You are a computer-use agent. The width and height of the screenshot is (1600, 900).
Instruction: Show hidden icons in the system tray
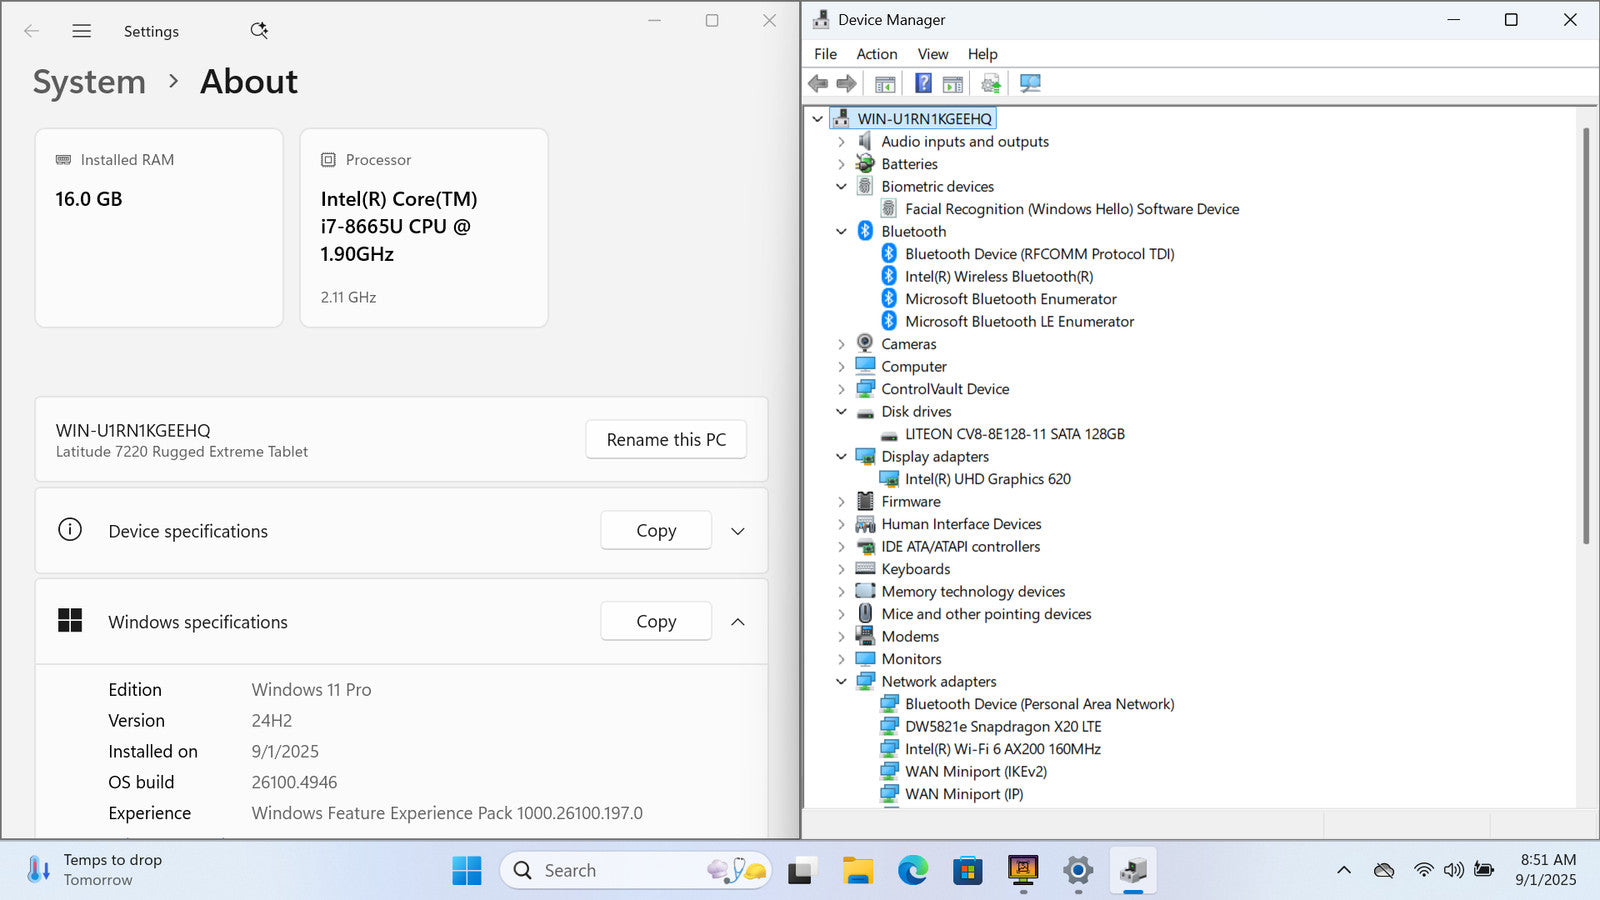(1344, 870)
